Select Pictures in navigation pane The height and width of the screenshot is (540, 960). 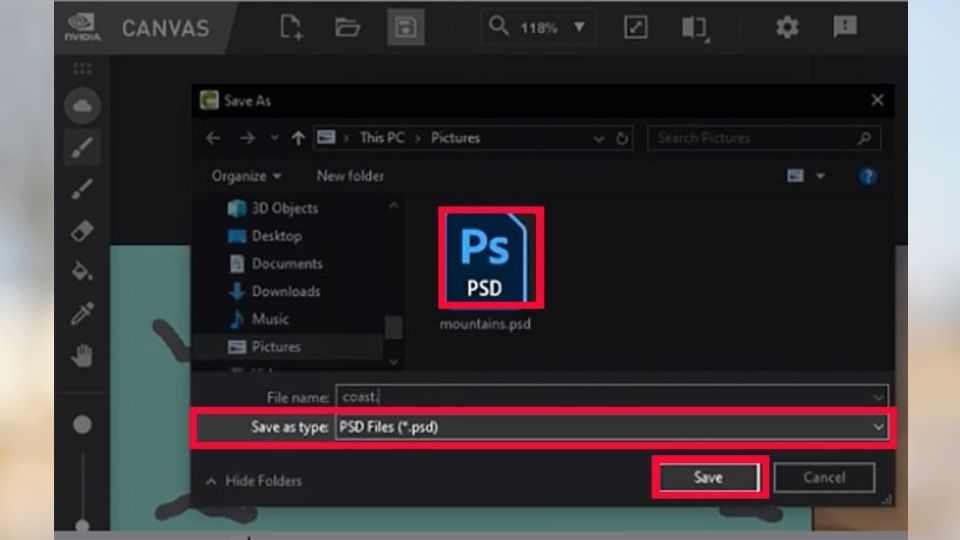(x=264, y=347)
